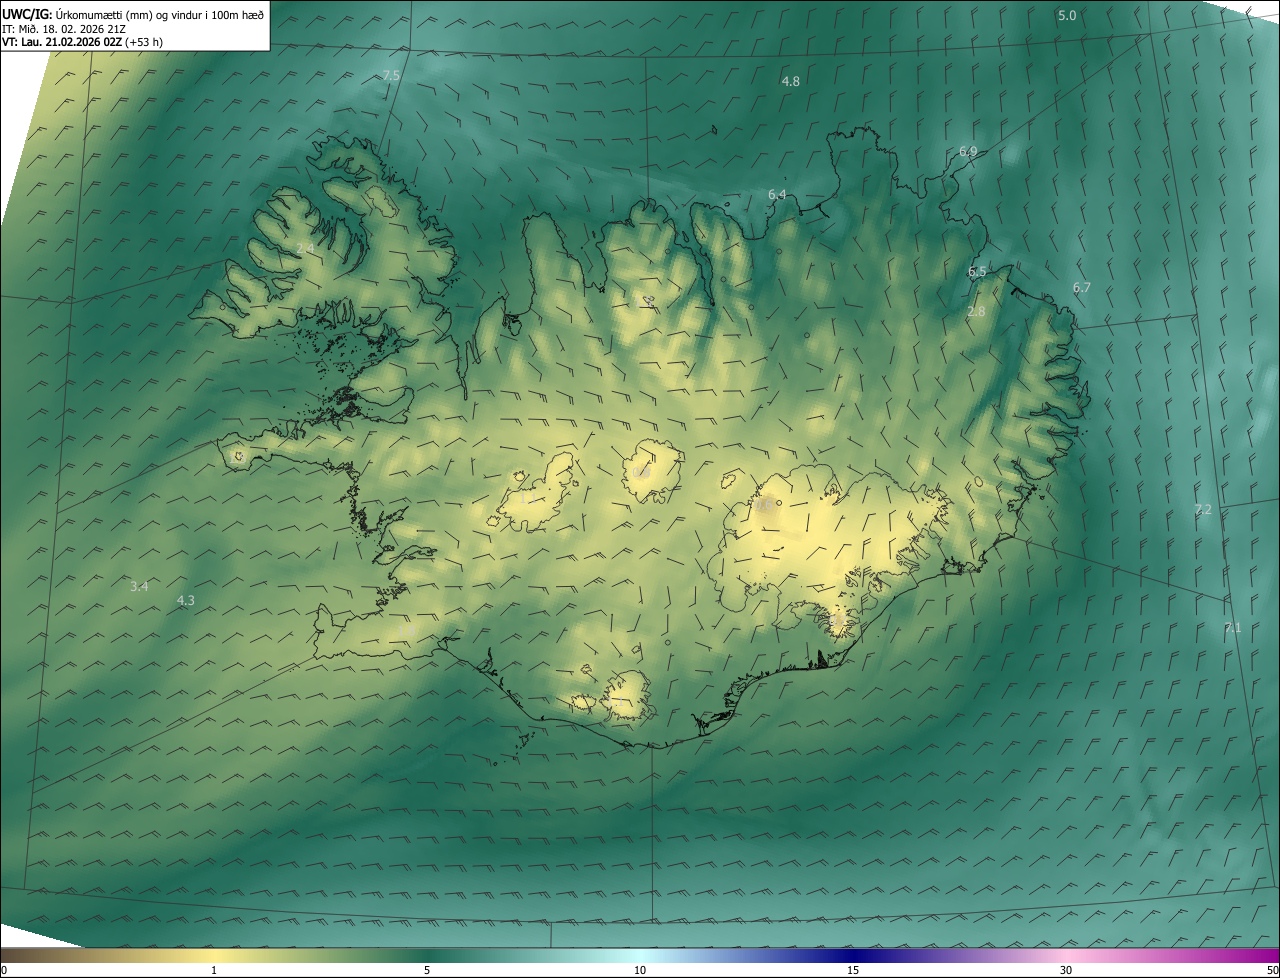This screenshot has height=978, width=1280.
Task: Click the 6.7 value label
Action: point(1081,287)
